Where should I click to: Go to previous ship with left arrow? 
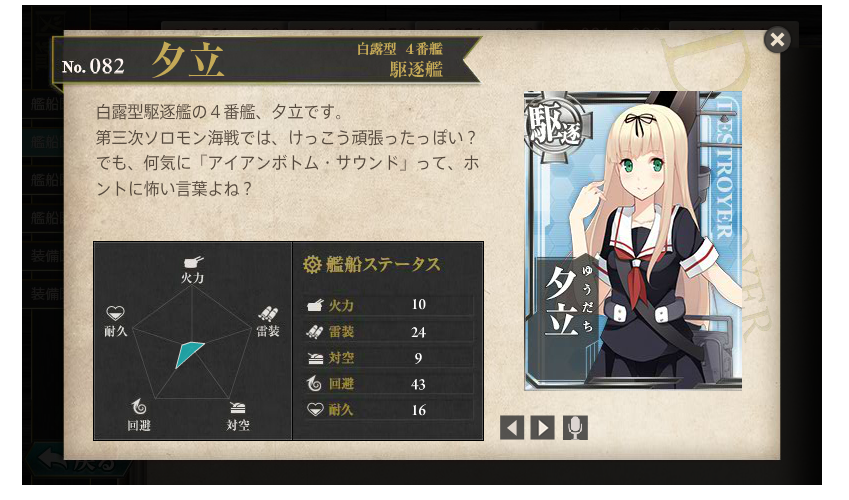pyautogui.click(x=512, y=427)
